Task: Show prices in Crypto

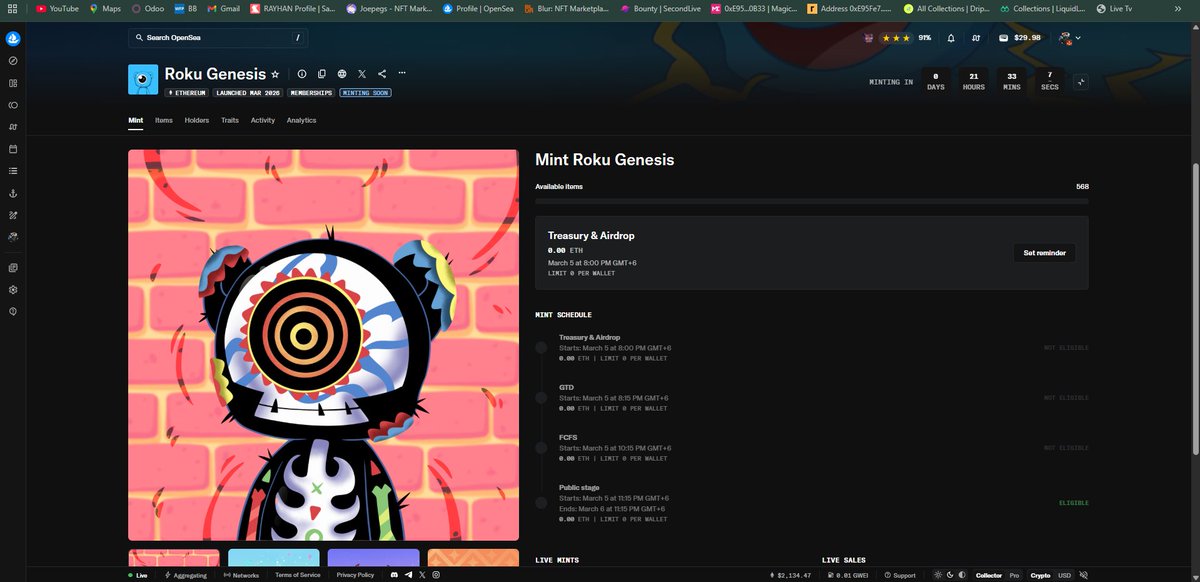Action: (x=1041, y=575)
